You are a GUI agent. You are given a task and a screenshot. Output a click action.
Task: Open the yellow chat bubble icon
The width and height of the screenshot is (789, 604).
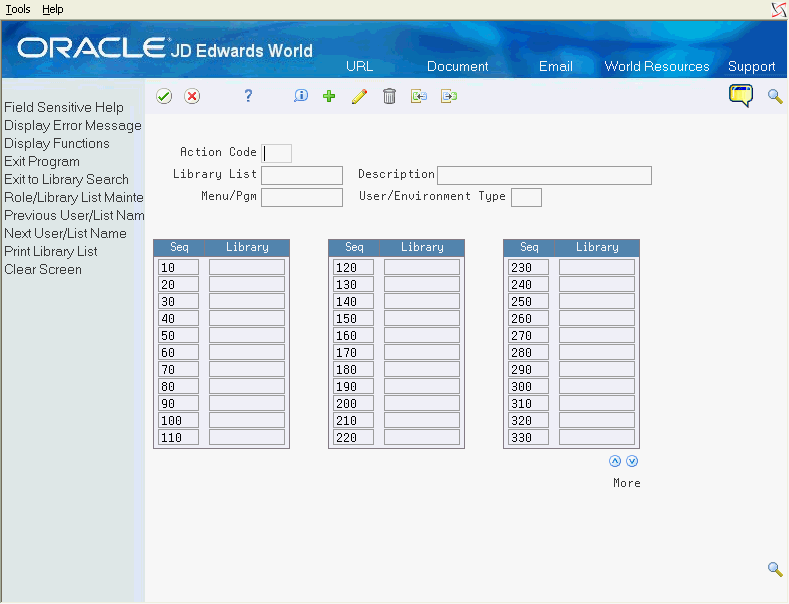click(741, 96)
